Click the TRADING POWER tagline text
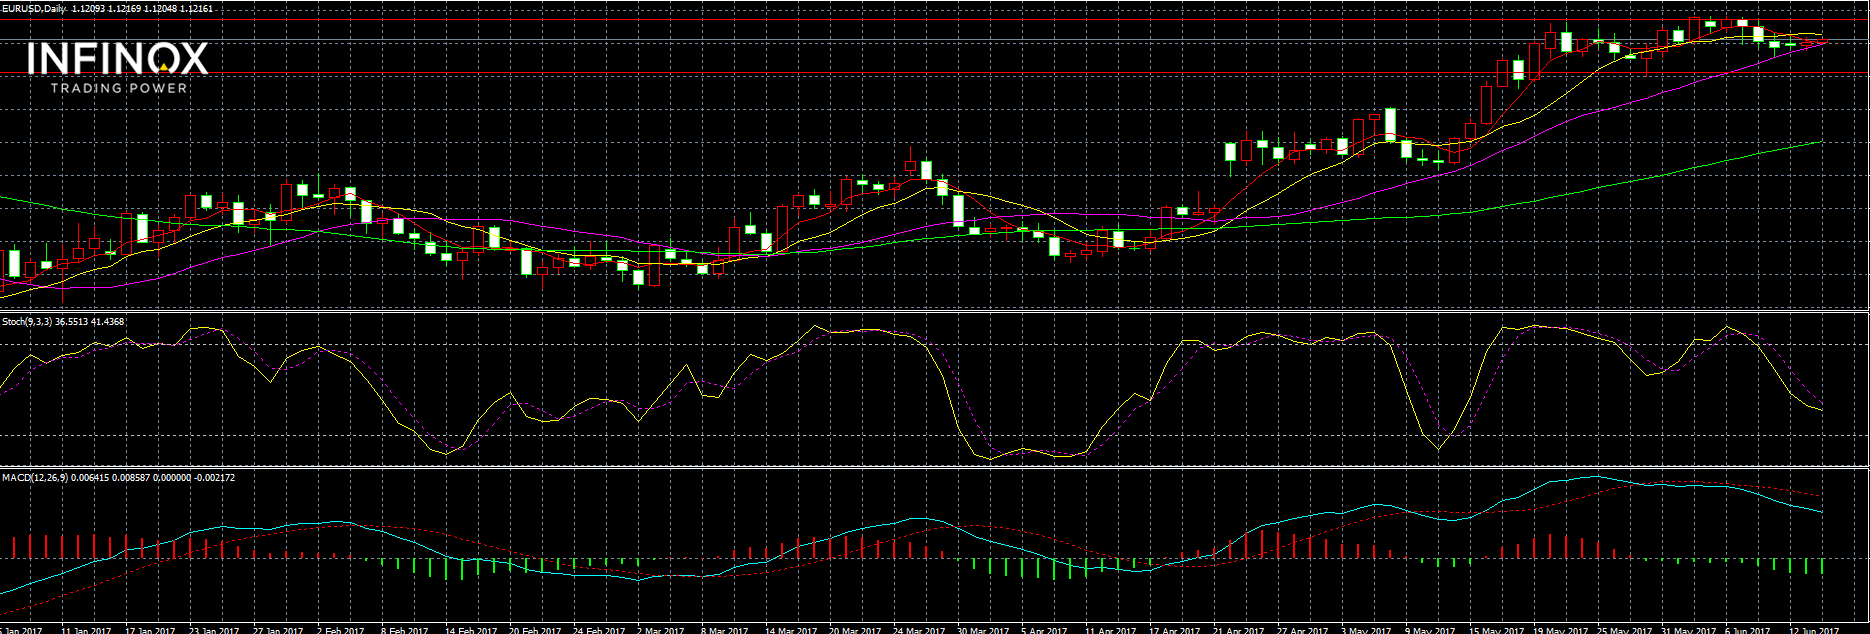This screenshot has width=1870, height=634. [119, 88]
